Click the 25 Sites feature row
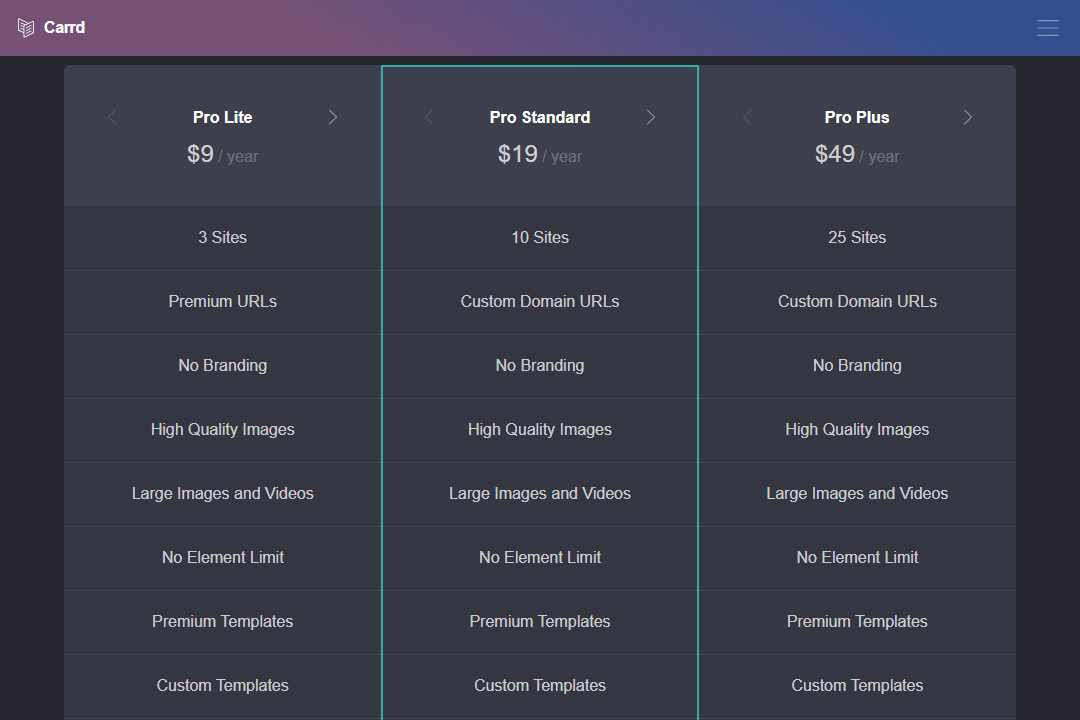The image size is (1080, 720). coord(857,238)
